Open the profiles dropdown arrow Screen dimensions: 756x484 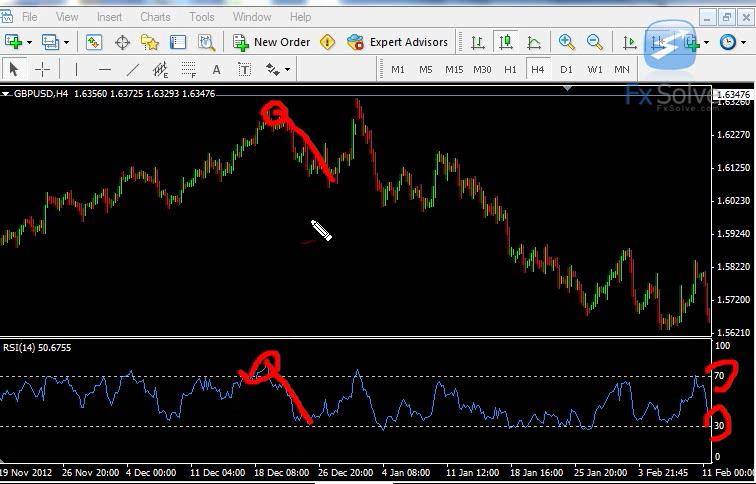(67, 42)
